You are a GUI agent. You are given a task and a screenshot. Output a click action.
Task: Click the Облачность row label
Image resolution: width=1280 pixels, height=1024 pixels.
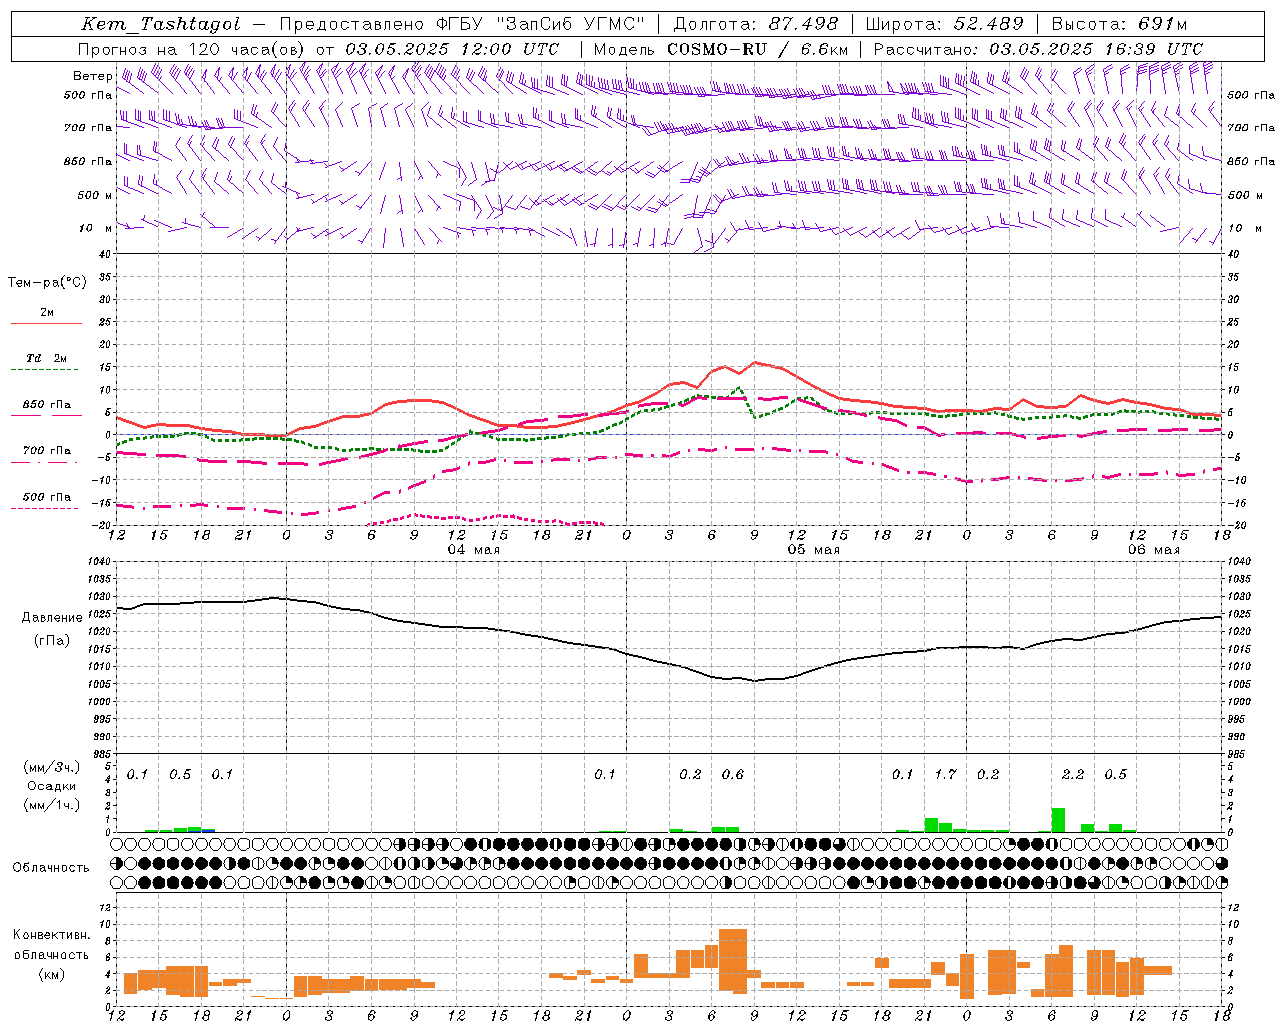51,868
